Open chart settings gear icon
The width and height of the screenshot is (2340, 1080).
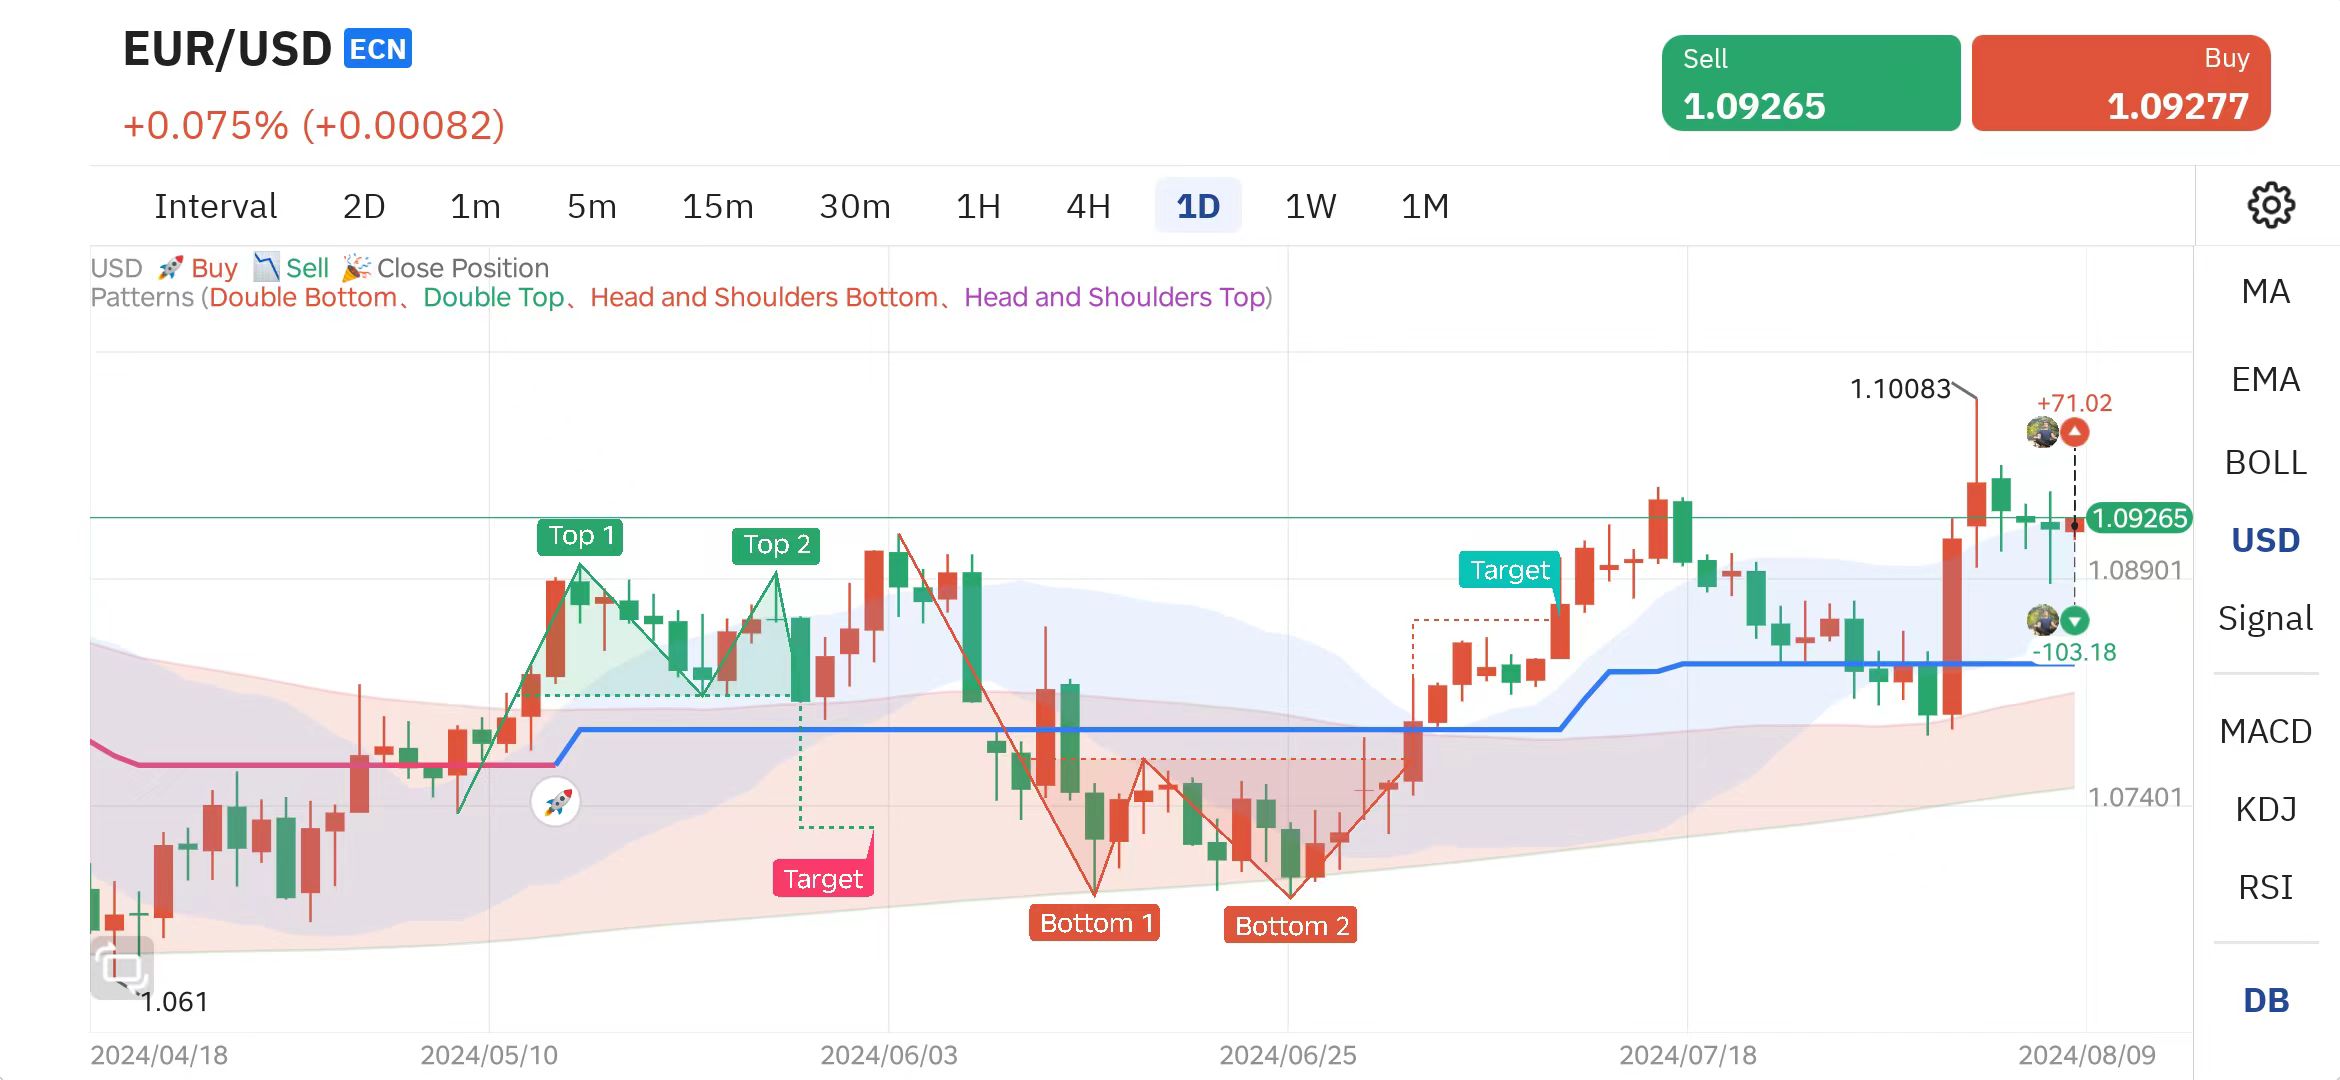click(2271, 205)
